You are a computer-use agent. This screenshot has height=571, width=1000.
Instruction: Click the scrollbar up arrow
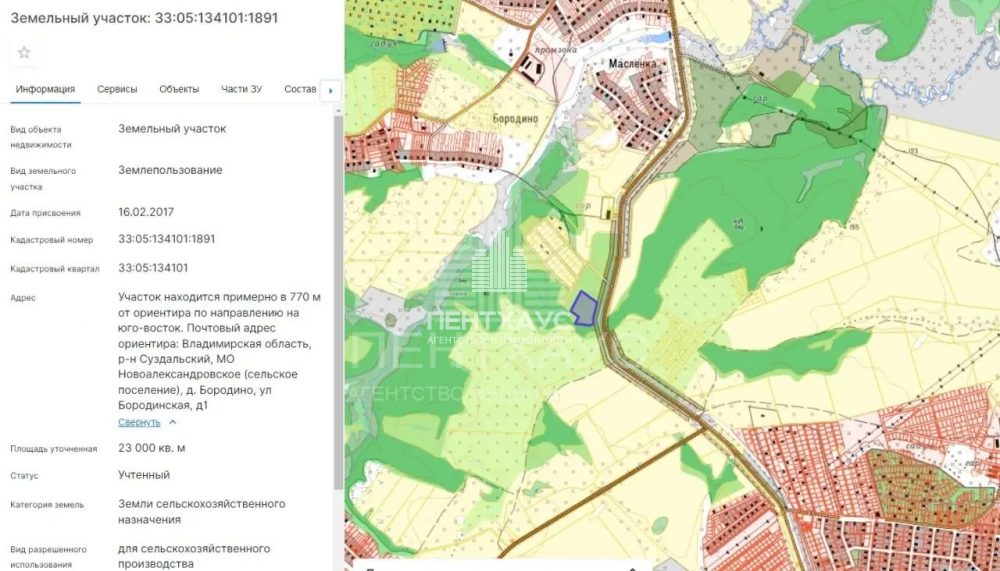click(x=339, y=110)
